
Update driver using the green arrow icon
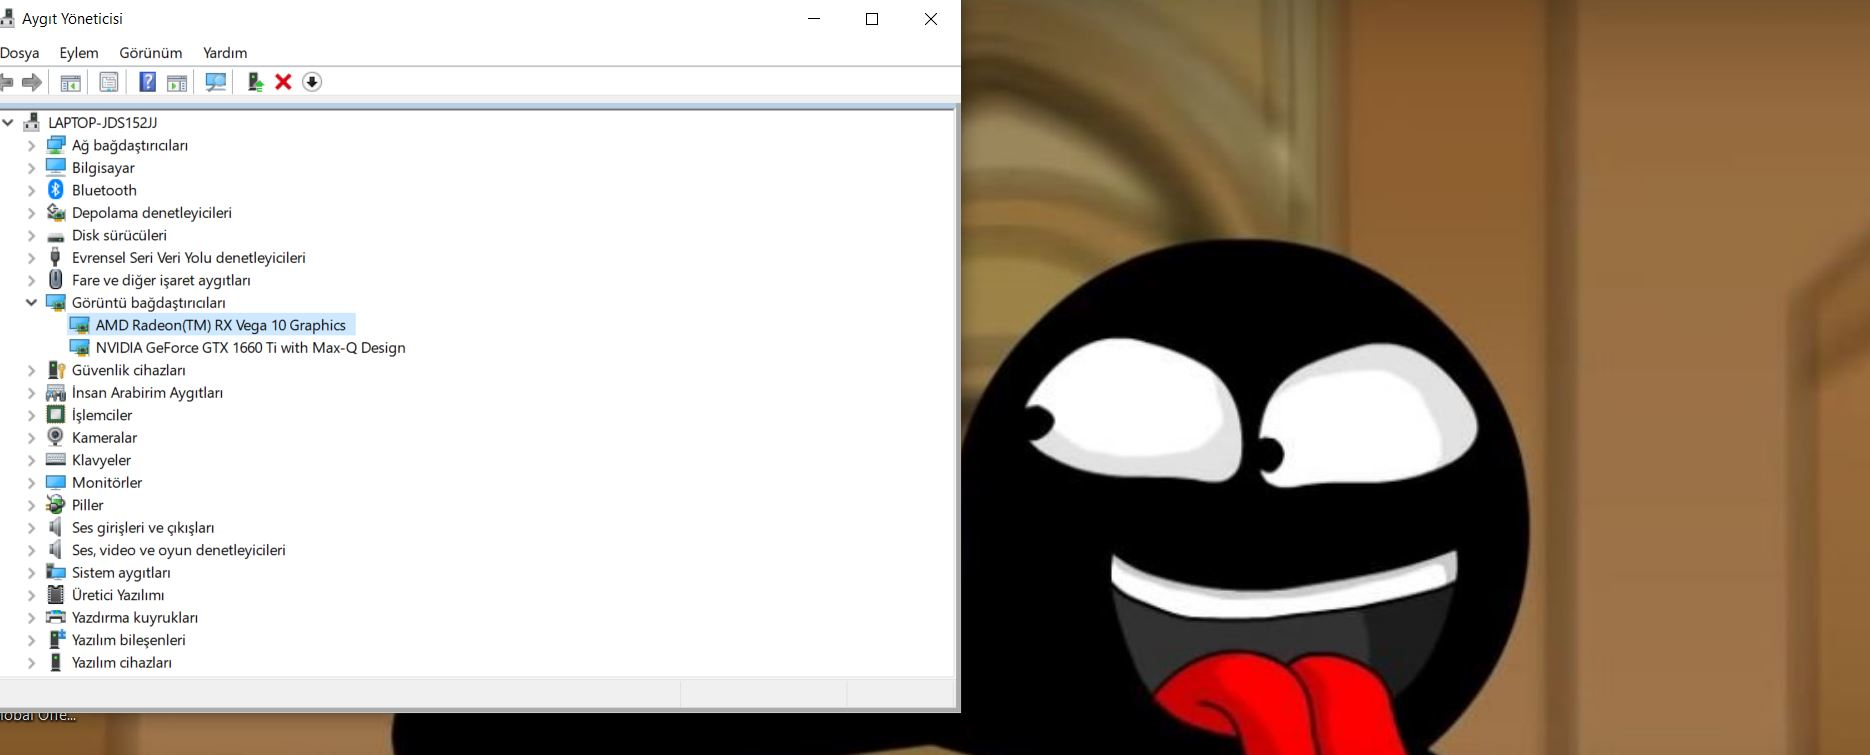(x=255, y=82)
